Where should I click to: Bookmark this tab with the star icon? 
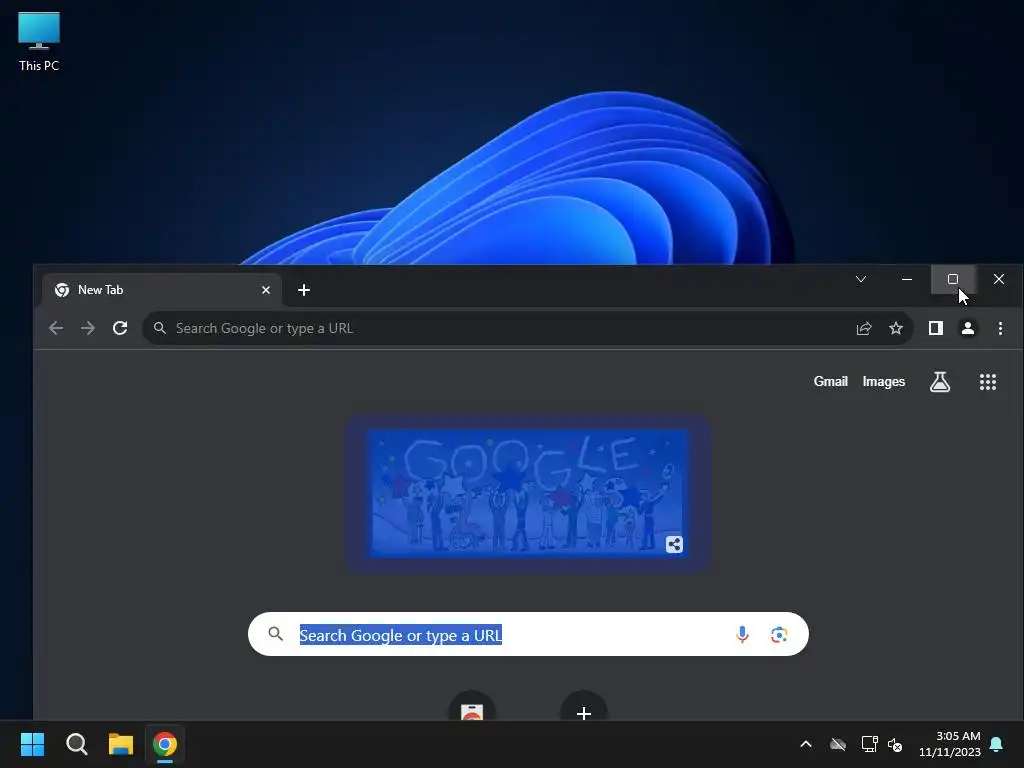pos(896,328)
